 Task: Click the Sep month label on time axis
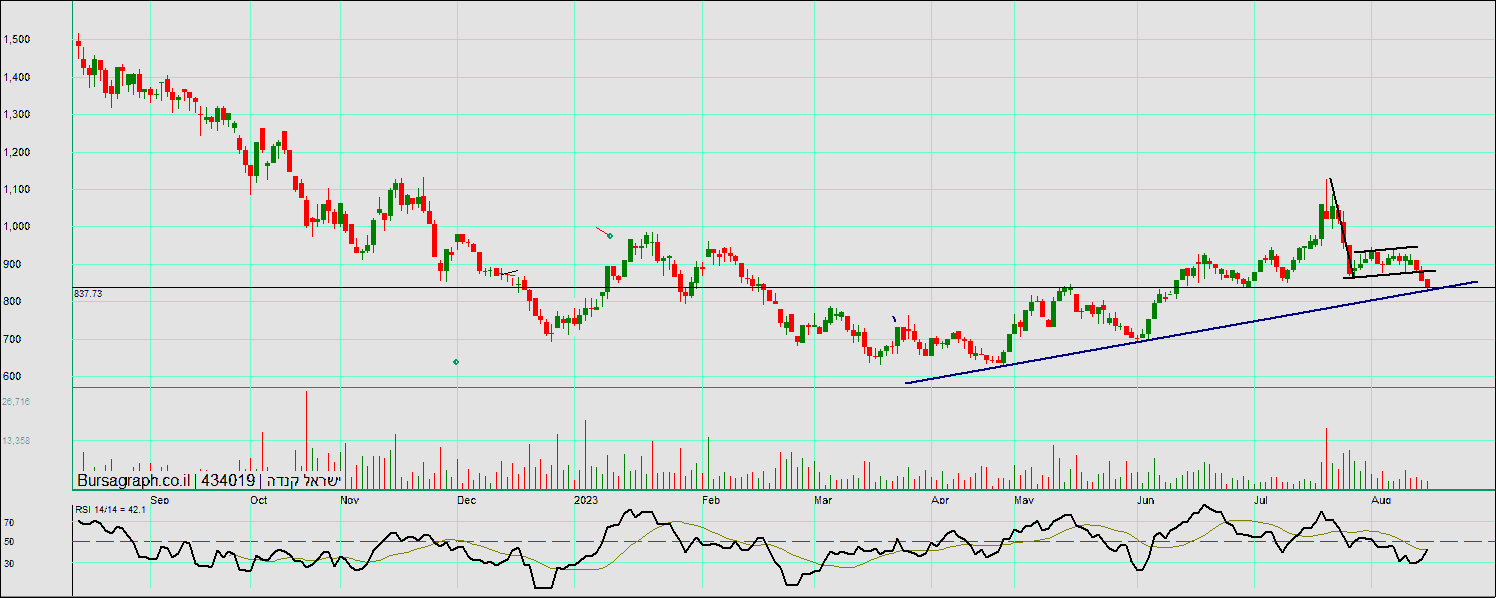coord(159,498)
